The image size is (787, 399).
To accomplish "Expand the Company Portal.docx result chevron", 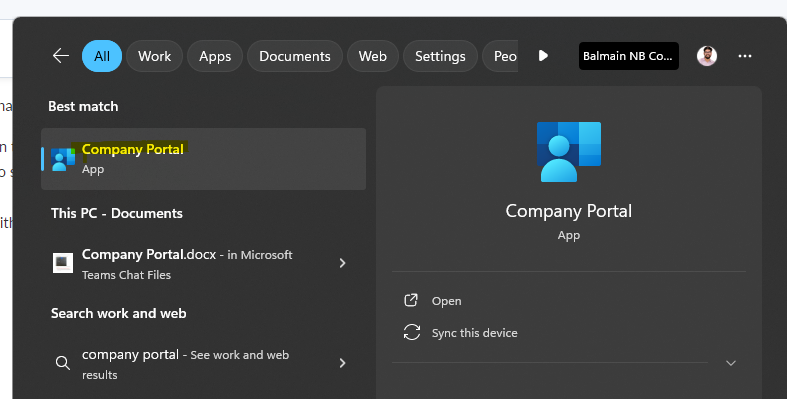I will 342,263.
